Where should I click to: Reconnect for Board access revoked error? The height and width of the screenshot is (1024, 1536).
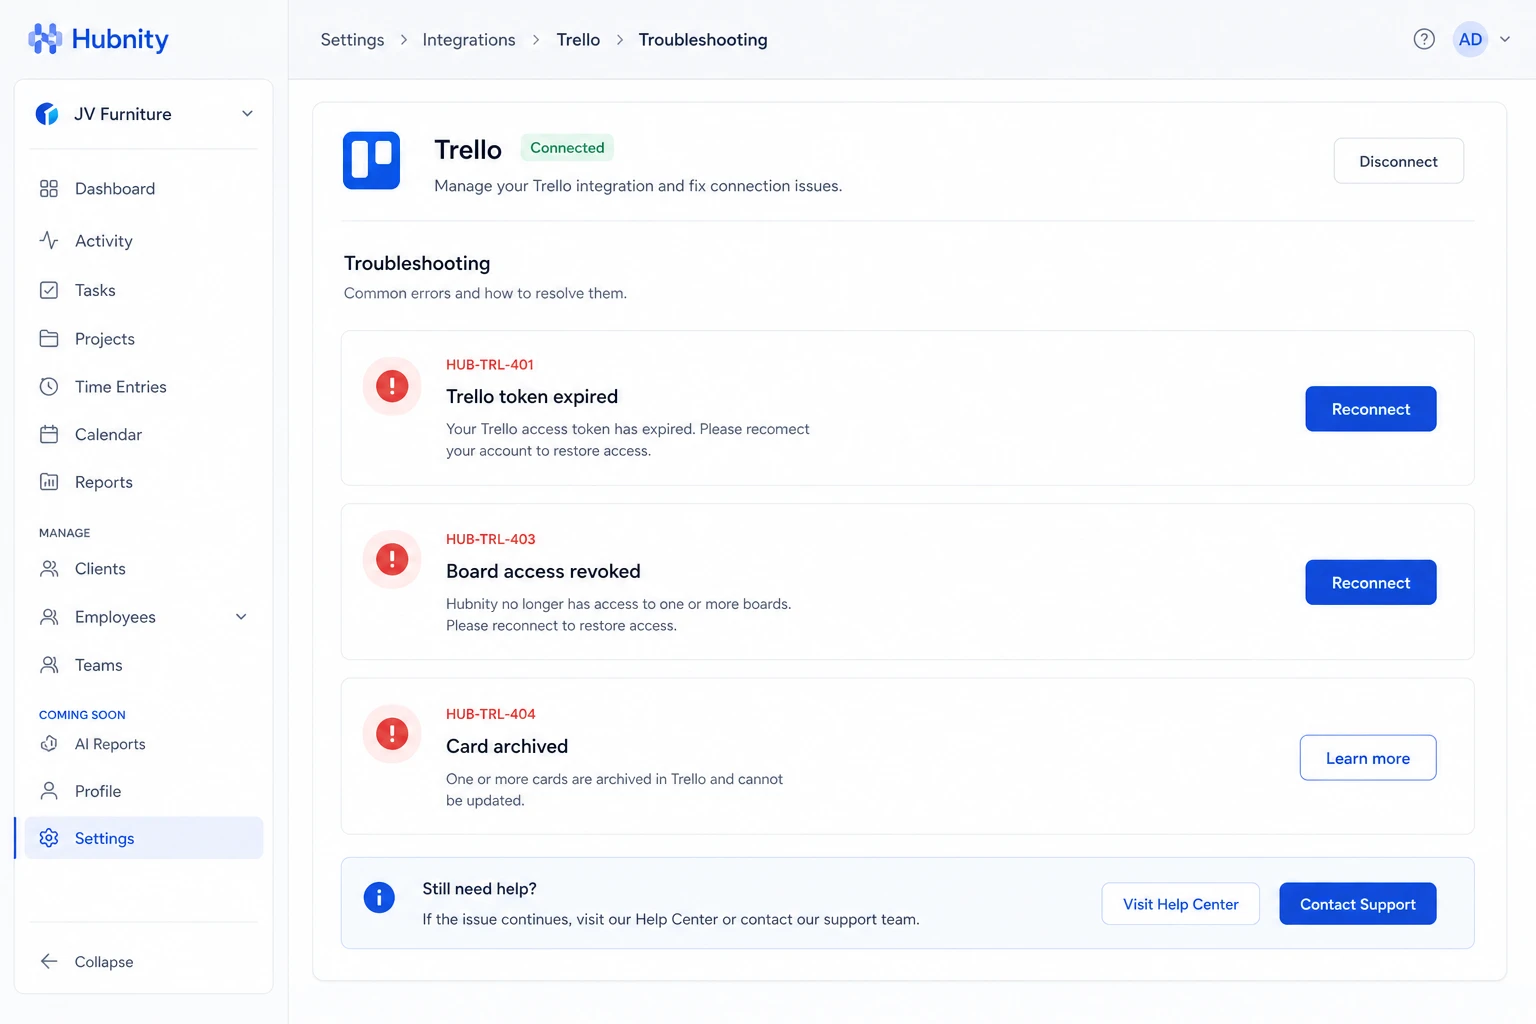(x=1370, y=583)
